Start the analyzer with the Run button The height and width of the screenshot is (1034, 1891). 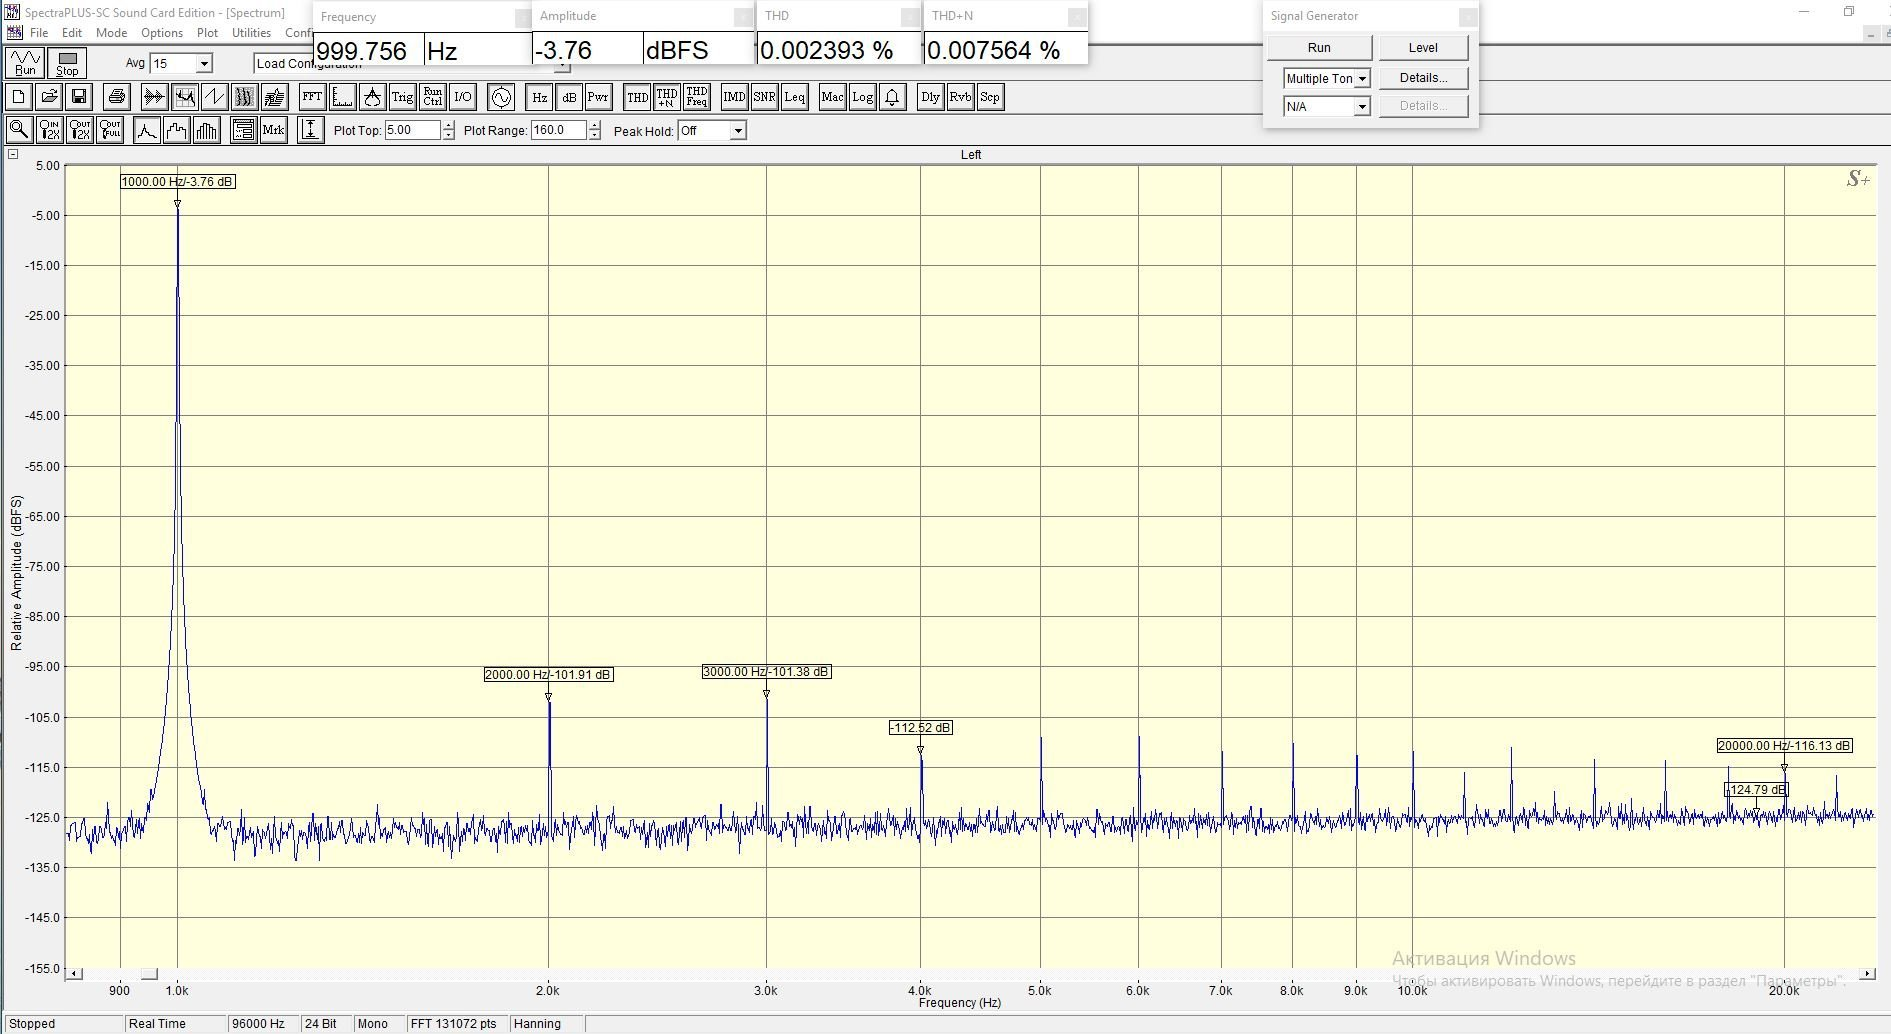(x=25, y=62)
